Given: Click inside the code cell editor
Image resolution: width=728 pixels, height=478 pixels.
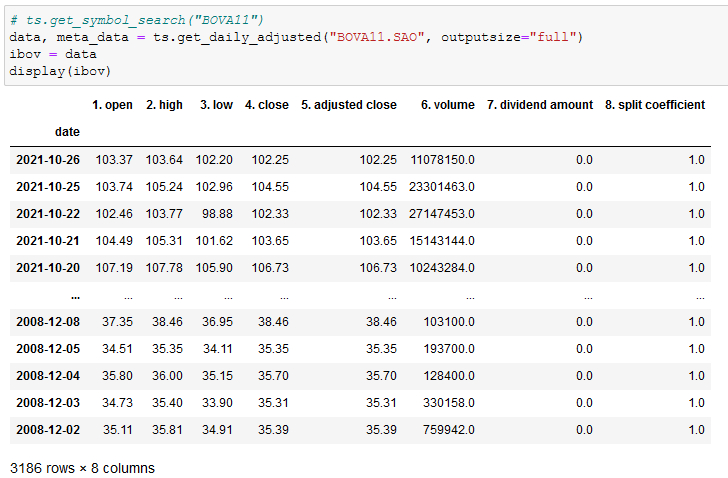Looking at the screenshot, I should [367, 45].
